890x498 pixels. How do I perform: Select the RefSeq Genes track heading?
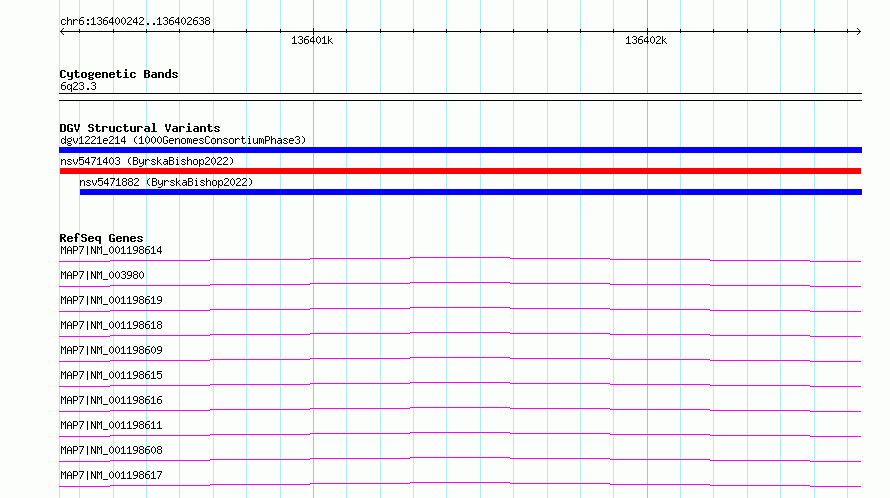point(101,238)
